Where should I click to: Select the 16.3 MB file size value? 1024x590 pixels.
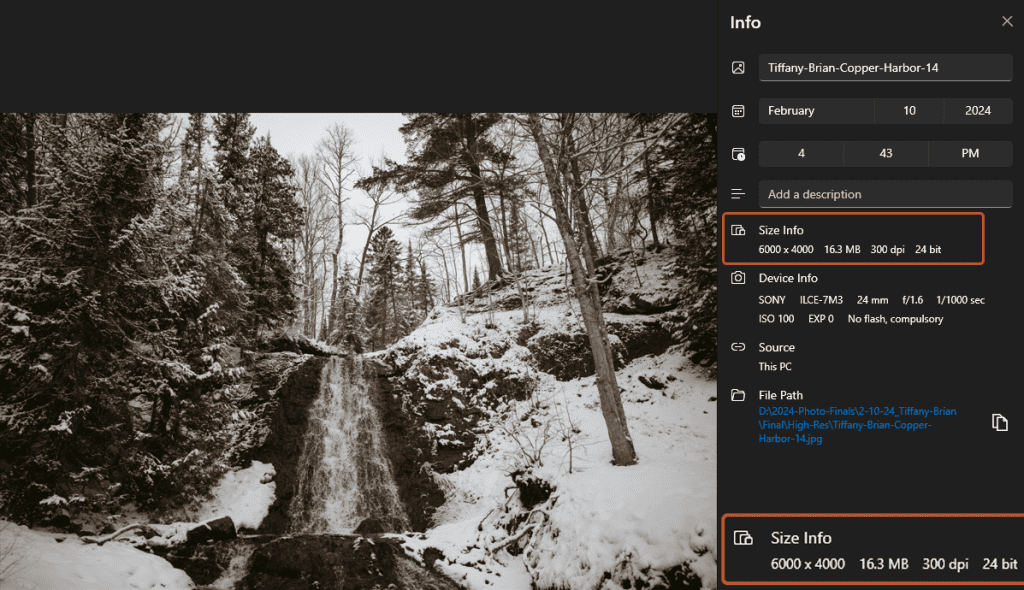pyautogui.click(x=842, y=250)
